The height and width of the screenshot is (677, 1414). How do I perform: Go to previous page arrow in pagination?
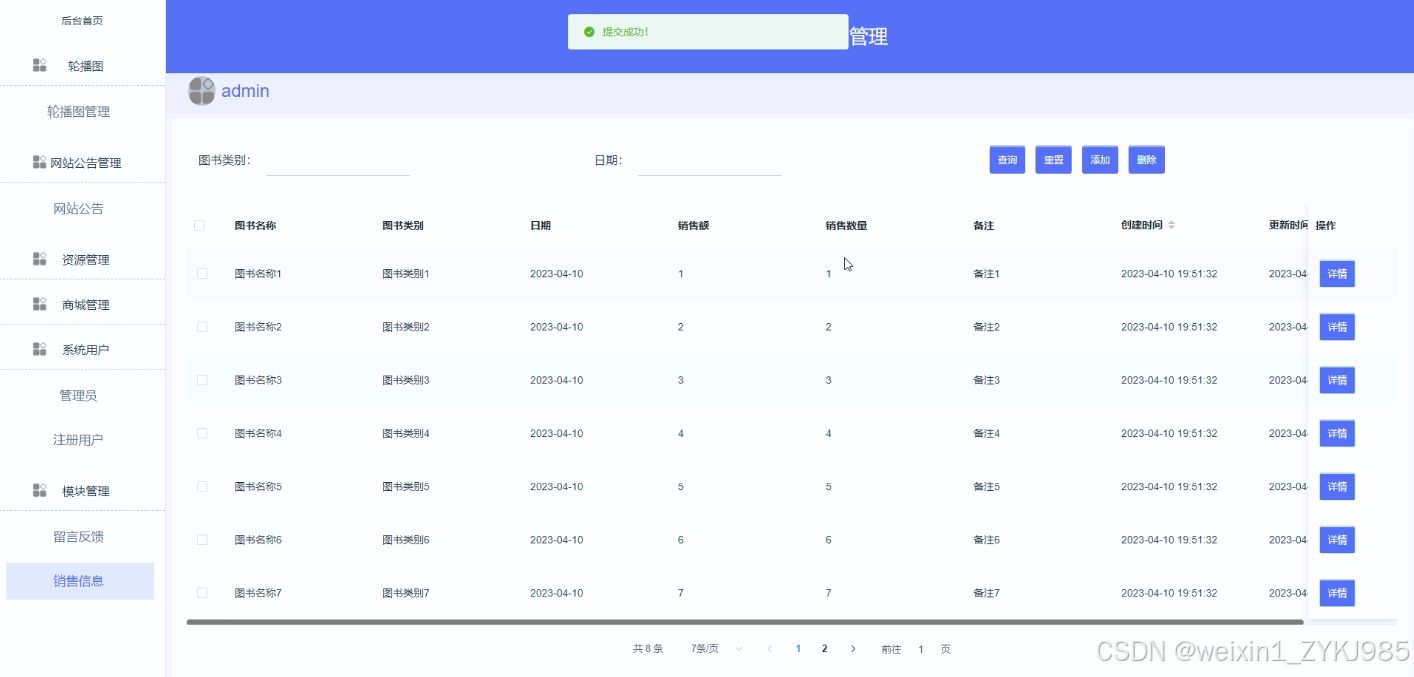coord(769,649)
